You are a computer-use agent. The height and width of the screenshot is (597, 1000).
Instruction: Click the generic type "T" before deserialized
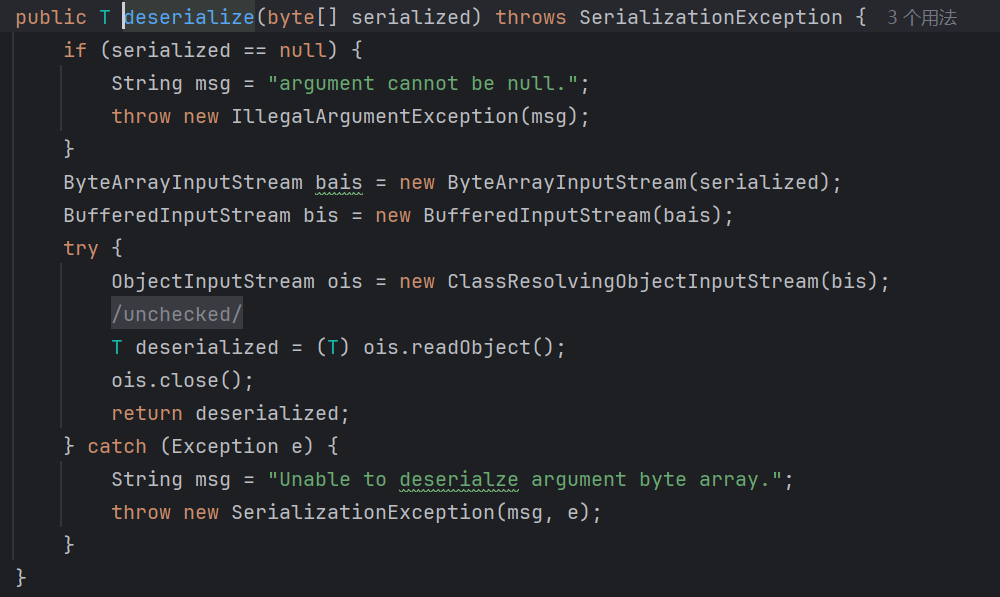[x=117, y=347]
